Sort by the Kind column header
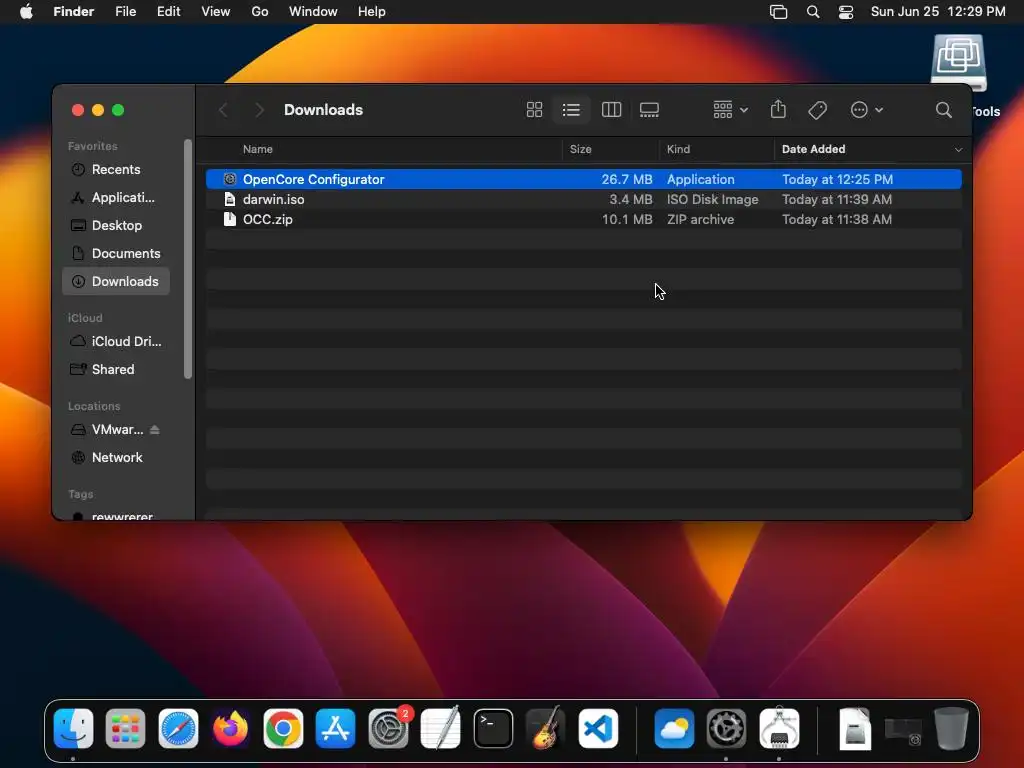 tap(678, 149)
